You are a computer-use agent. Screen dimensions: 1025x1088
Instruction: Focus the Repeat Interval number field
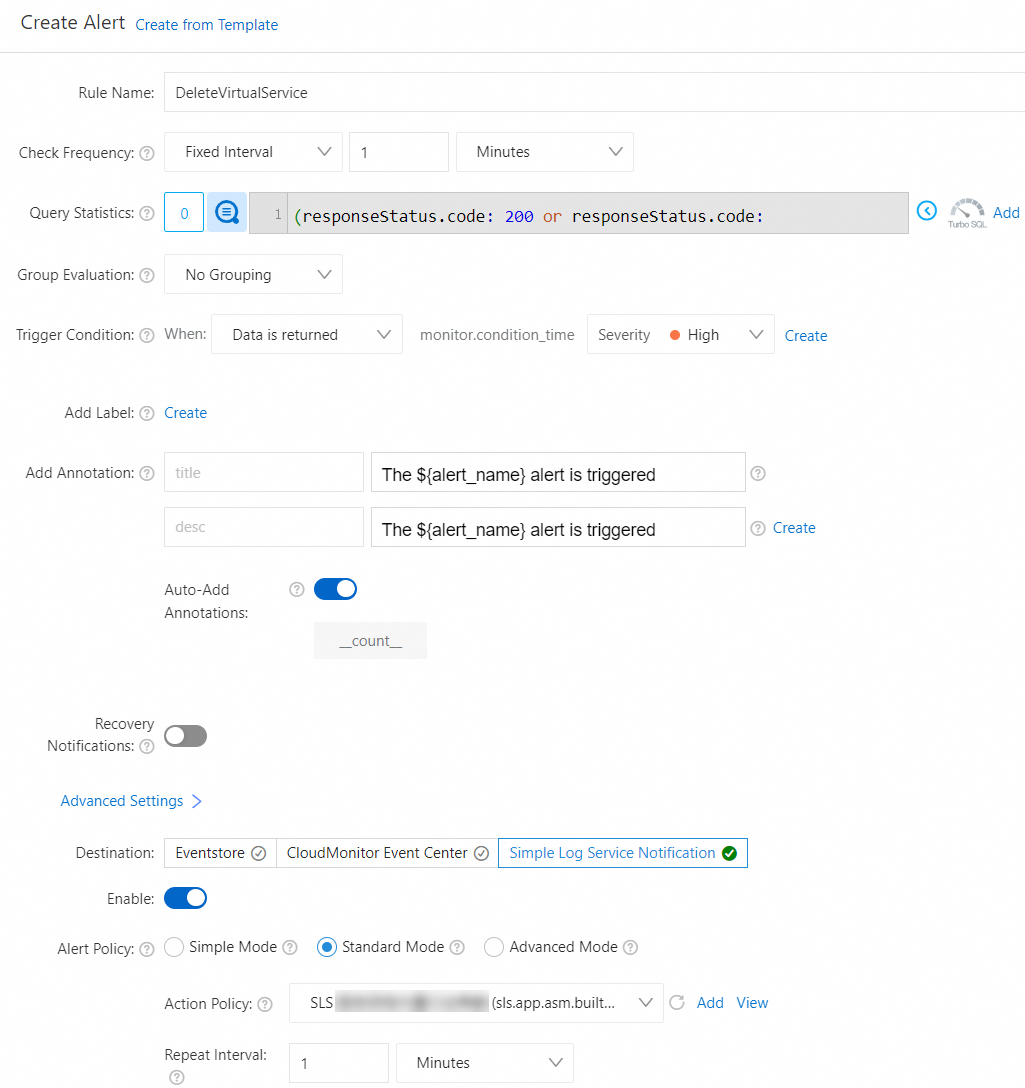tap(339, 1063)
